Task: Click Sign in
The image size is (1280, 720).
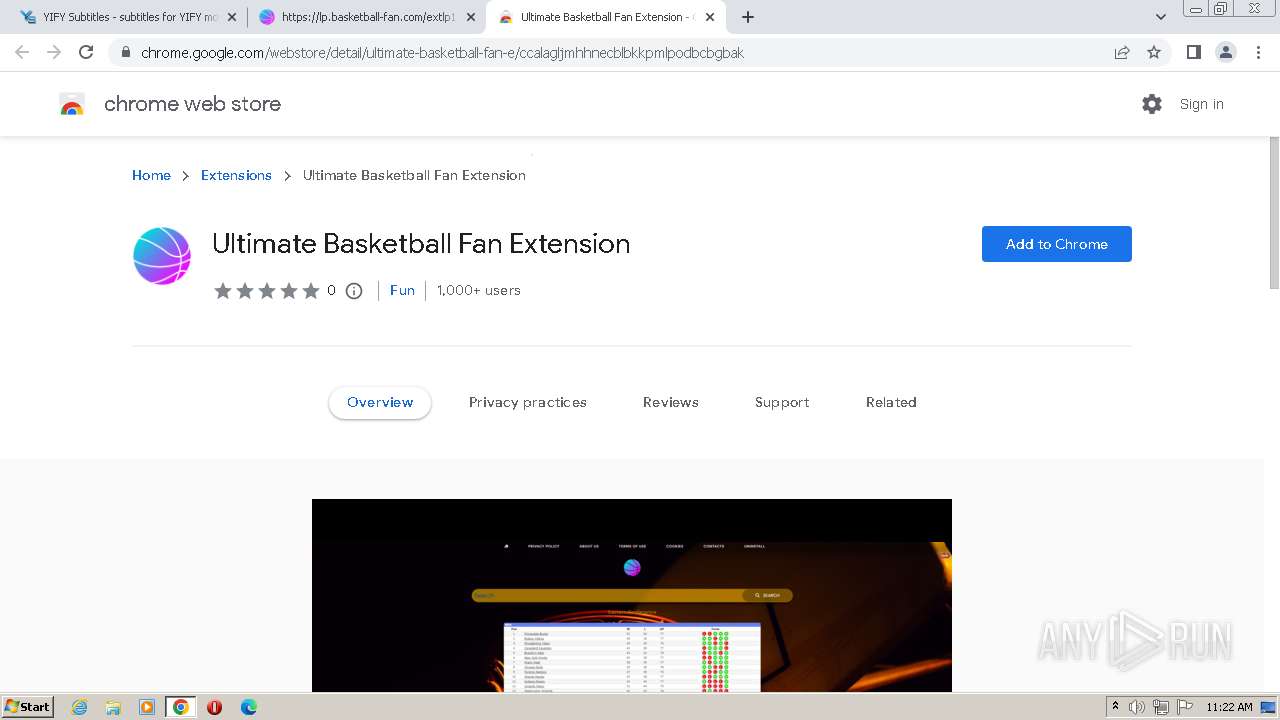Action: click(x=1201, y=104)
